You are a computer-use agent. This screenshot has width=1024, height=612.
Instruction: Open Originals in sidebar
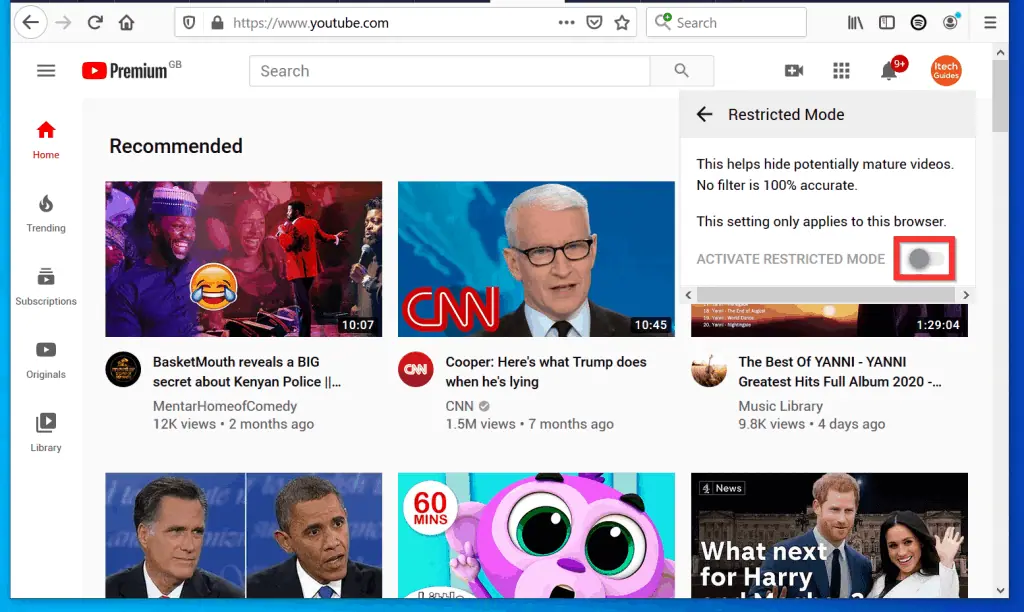click(x=46, y=360)
